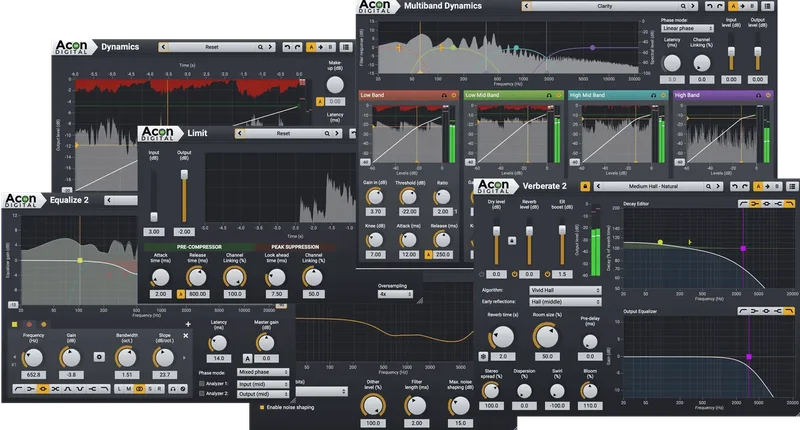Enable Analyzer 1 checkbox

tap(202, 384)
